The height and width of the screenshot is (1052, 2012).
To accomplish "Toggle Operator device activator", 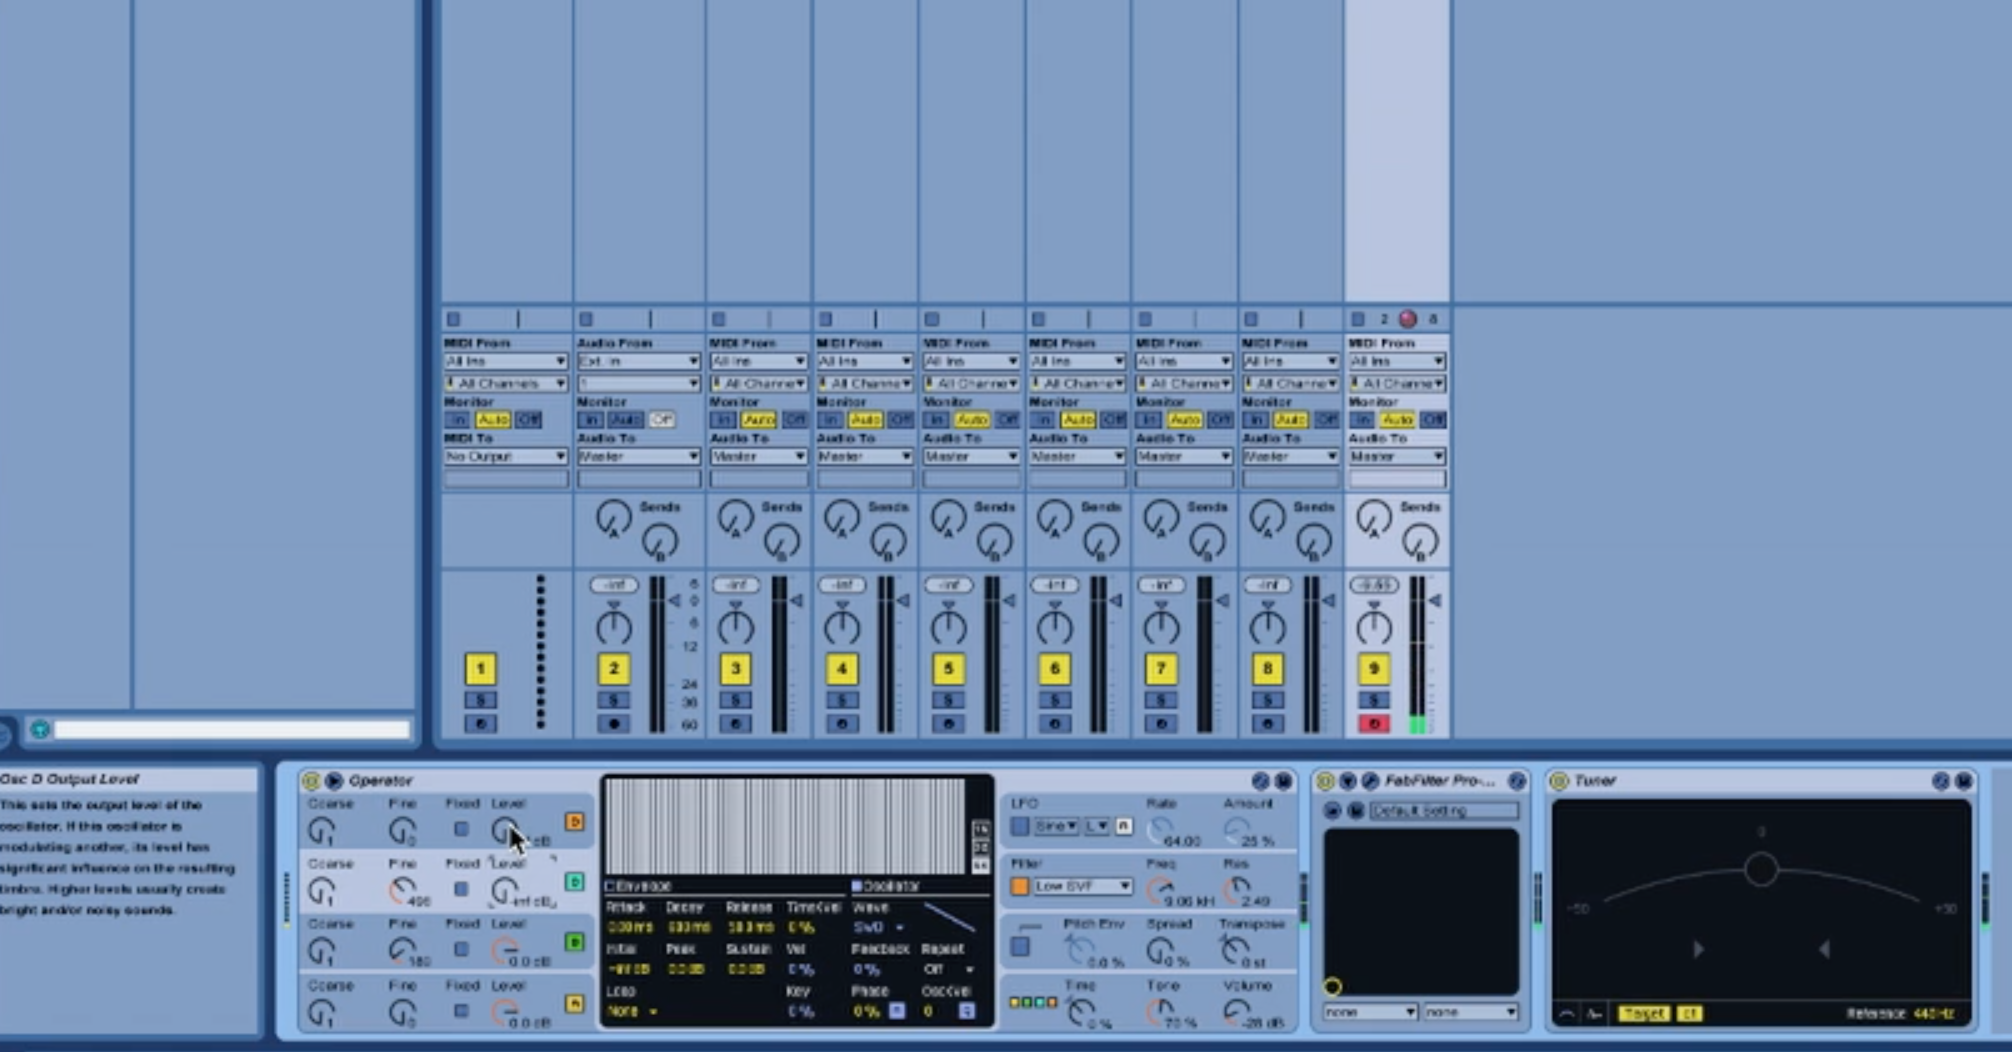I will tap(311, 781).
